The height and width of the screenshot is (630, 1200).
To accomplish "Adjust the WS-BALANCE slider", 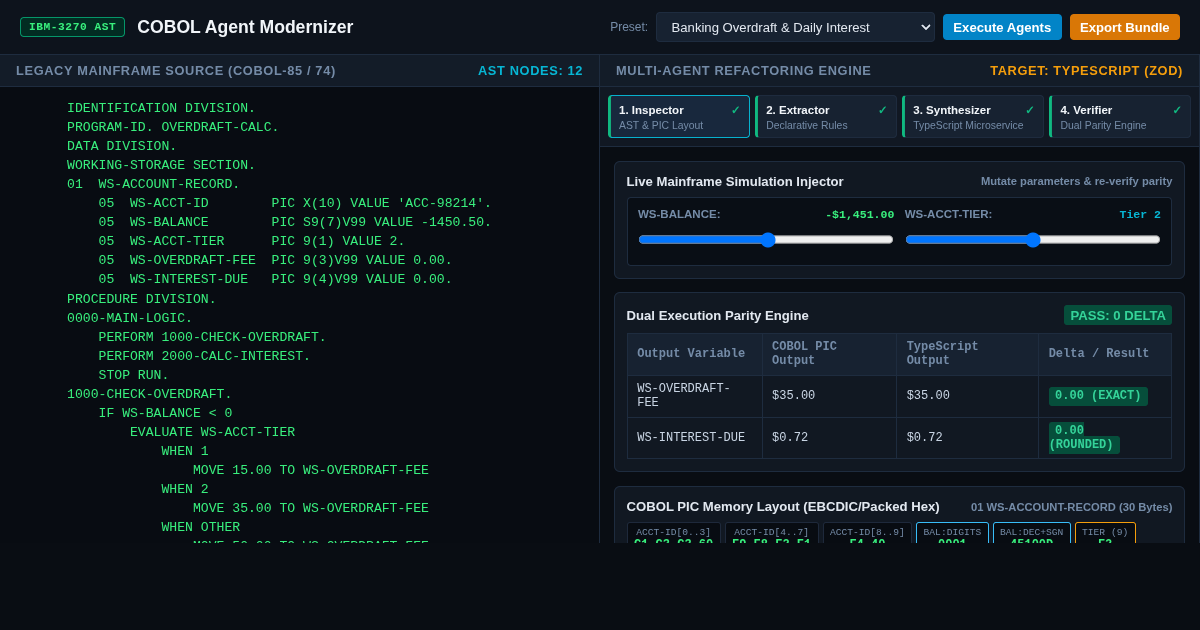I will [766, 240].
